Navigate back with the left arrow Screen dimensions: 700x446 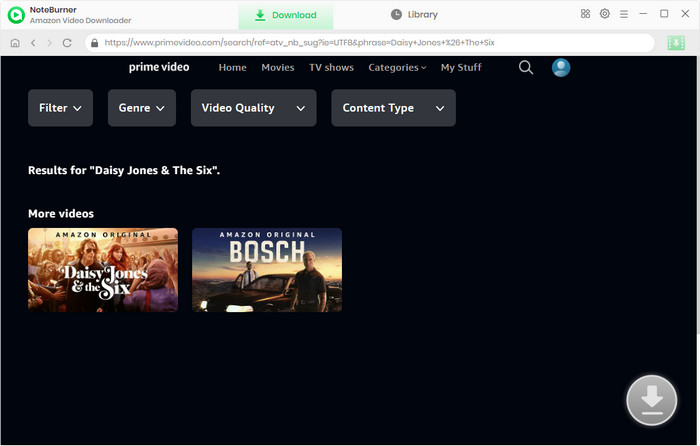coord(33,43)
